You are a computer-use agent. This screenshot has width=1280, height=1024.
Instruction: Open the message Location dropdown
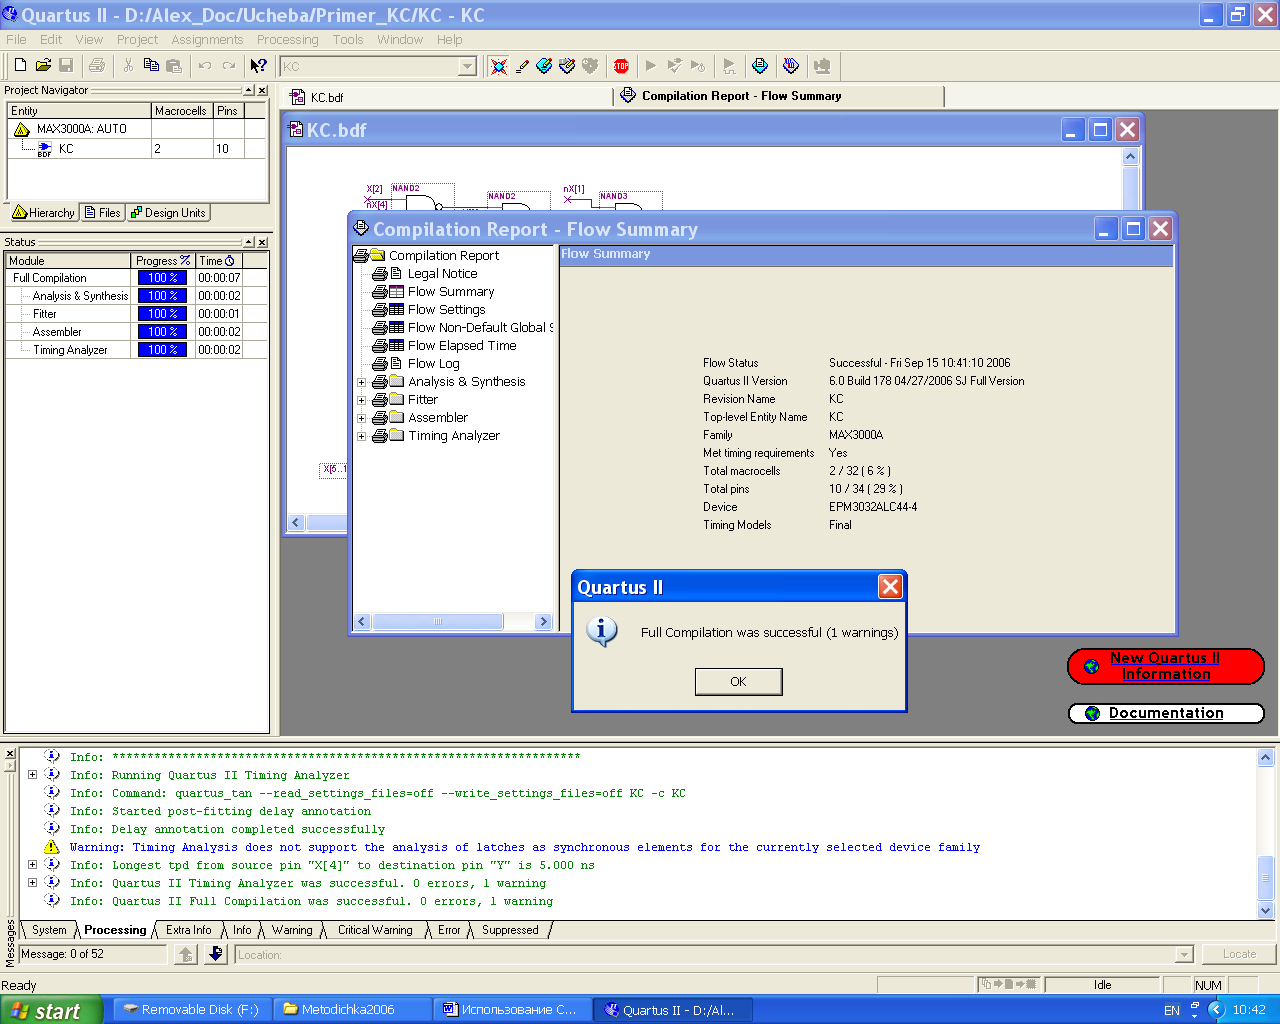1185,955
